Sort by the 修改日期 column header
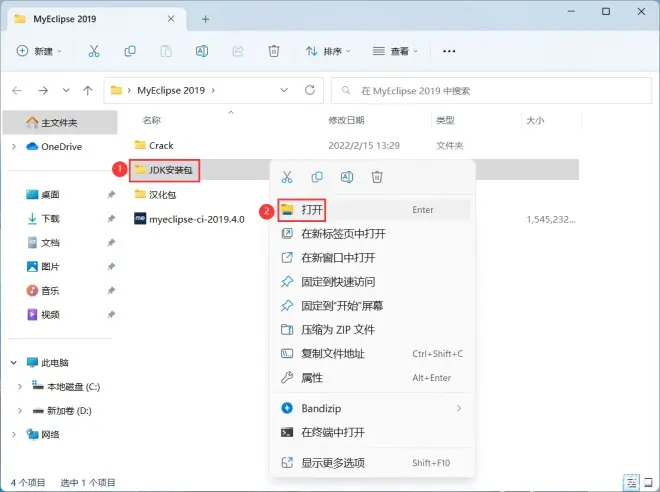This screenshot has height=492, width=660. pos(346,120)
